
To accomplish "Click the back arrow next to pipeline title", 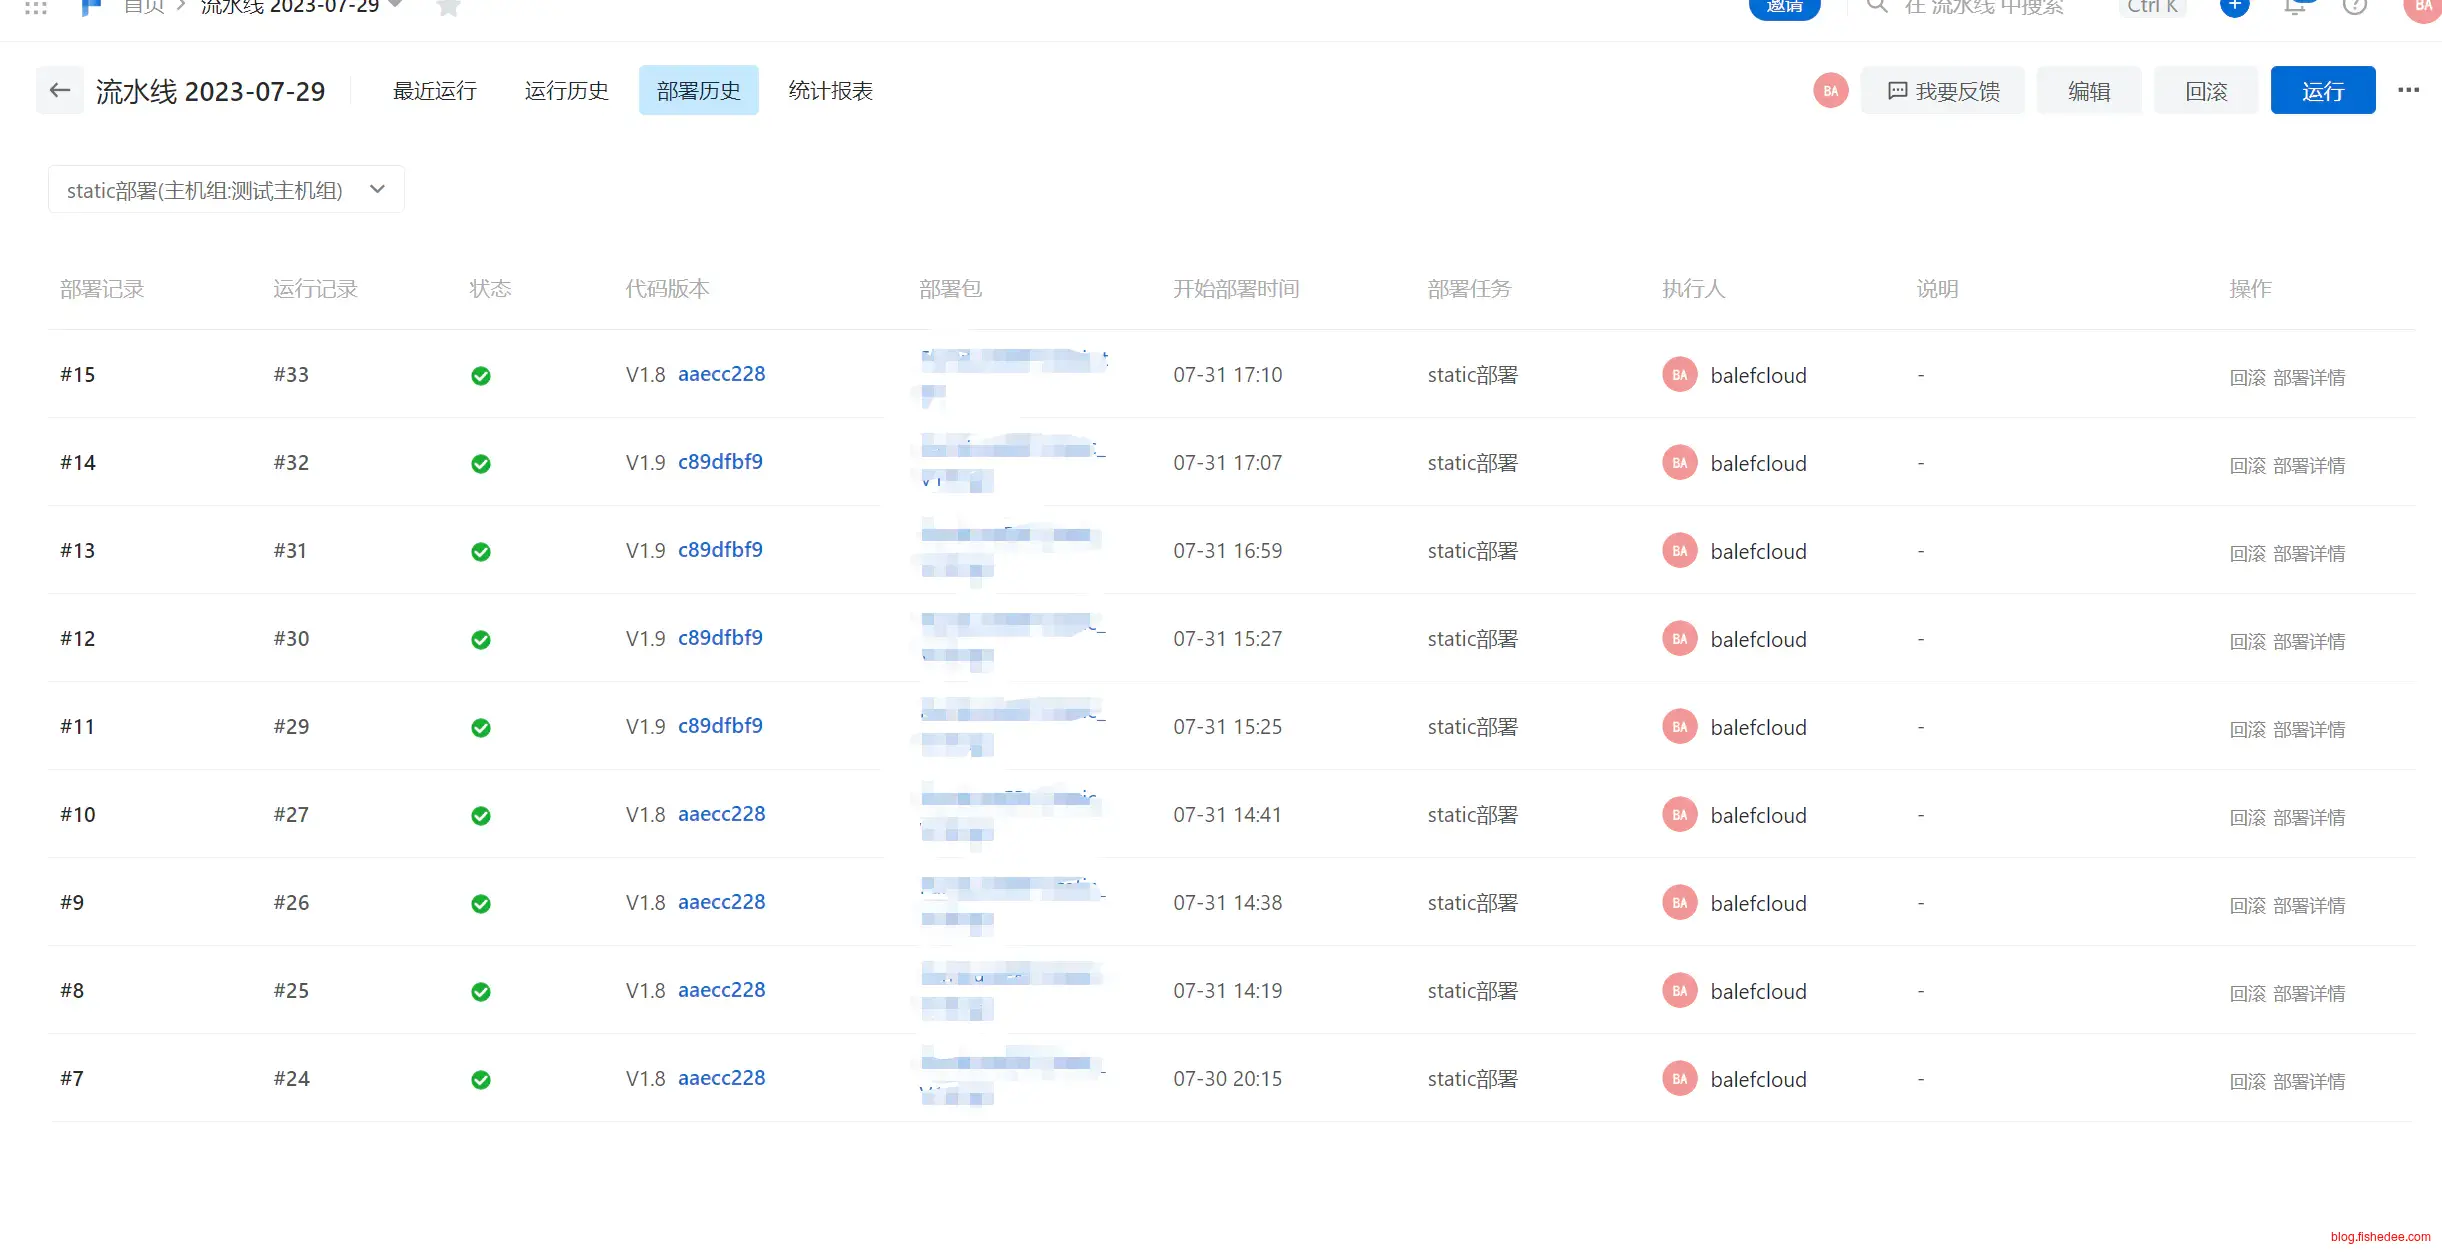I will point(59,90).
